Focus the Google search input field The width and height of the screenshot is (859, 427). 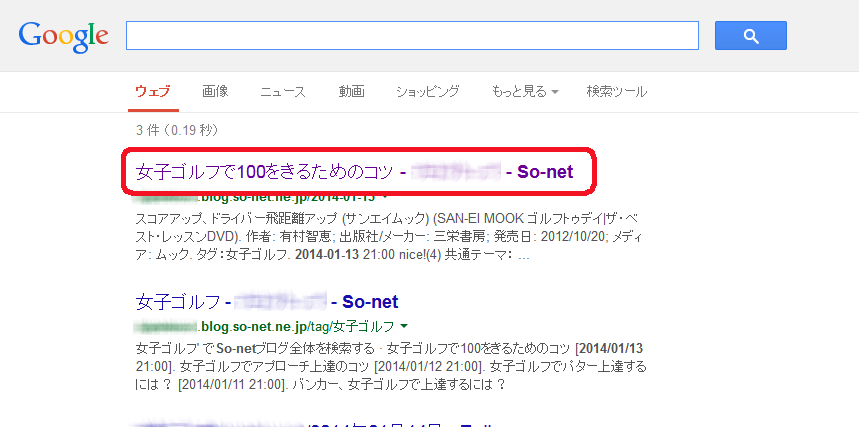pyautogui.click(x=413, y=36)
